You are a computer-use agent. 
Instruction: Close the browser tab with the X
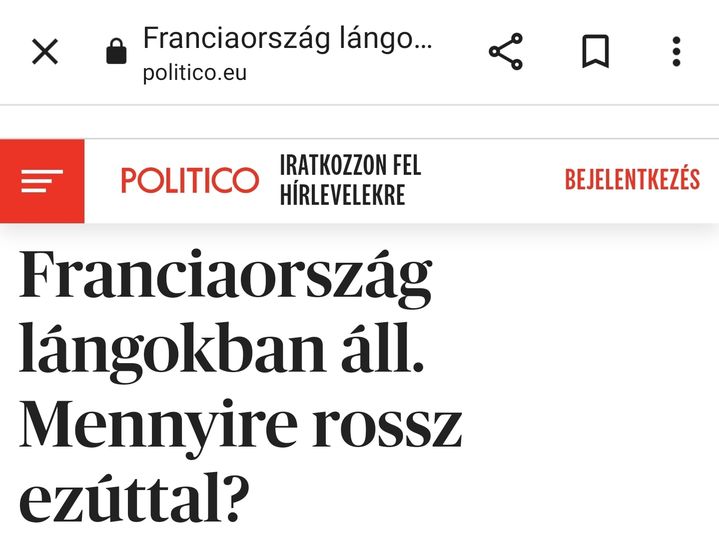45,52
